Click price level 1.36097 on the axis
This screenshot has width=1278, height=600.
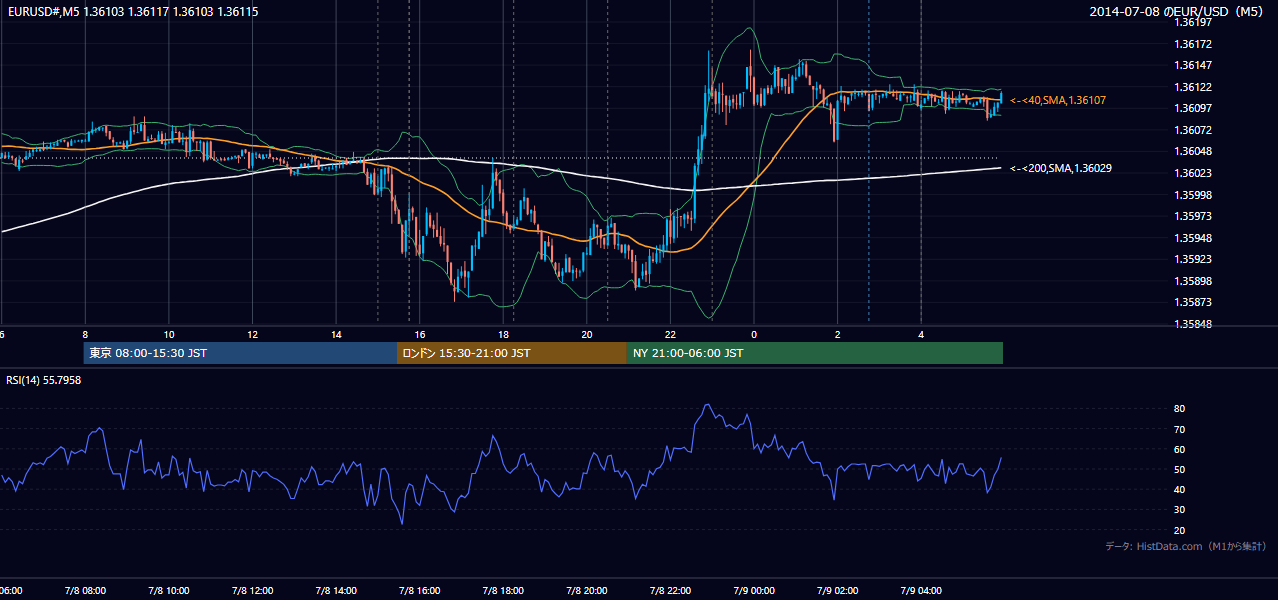[1193, 108]
